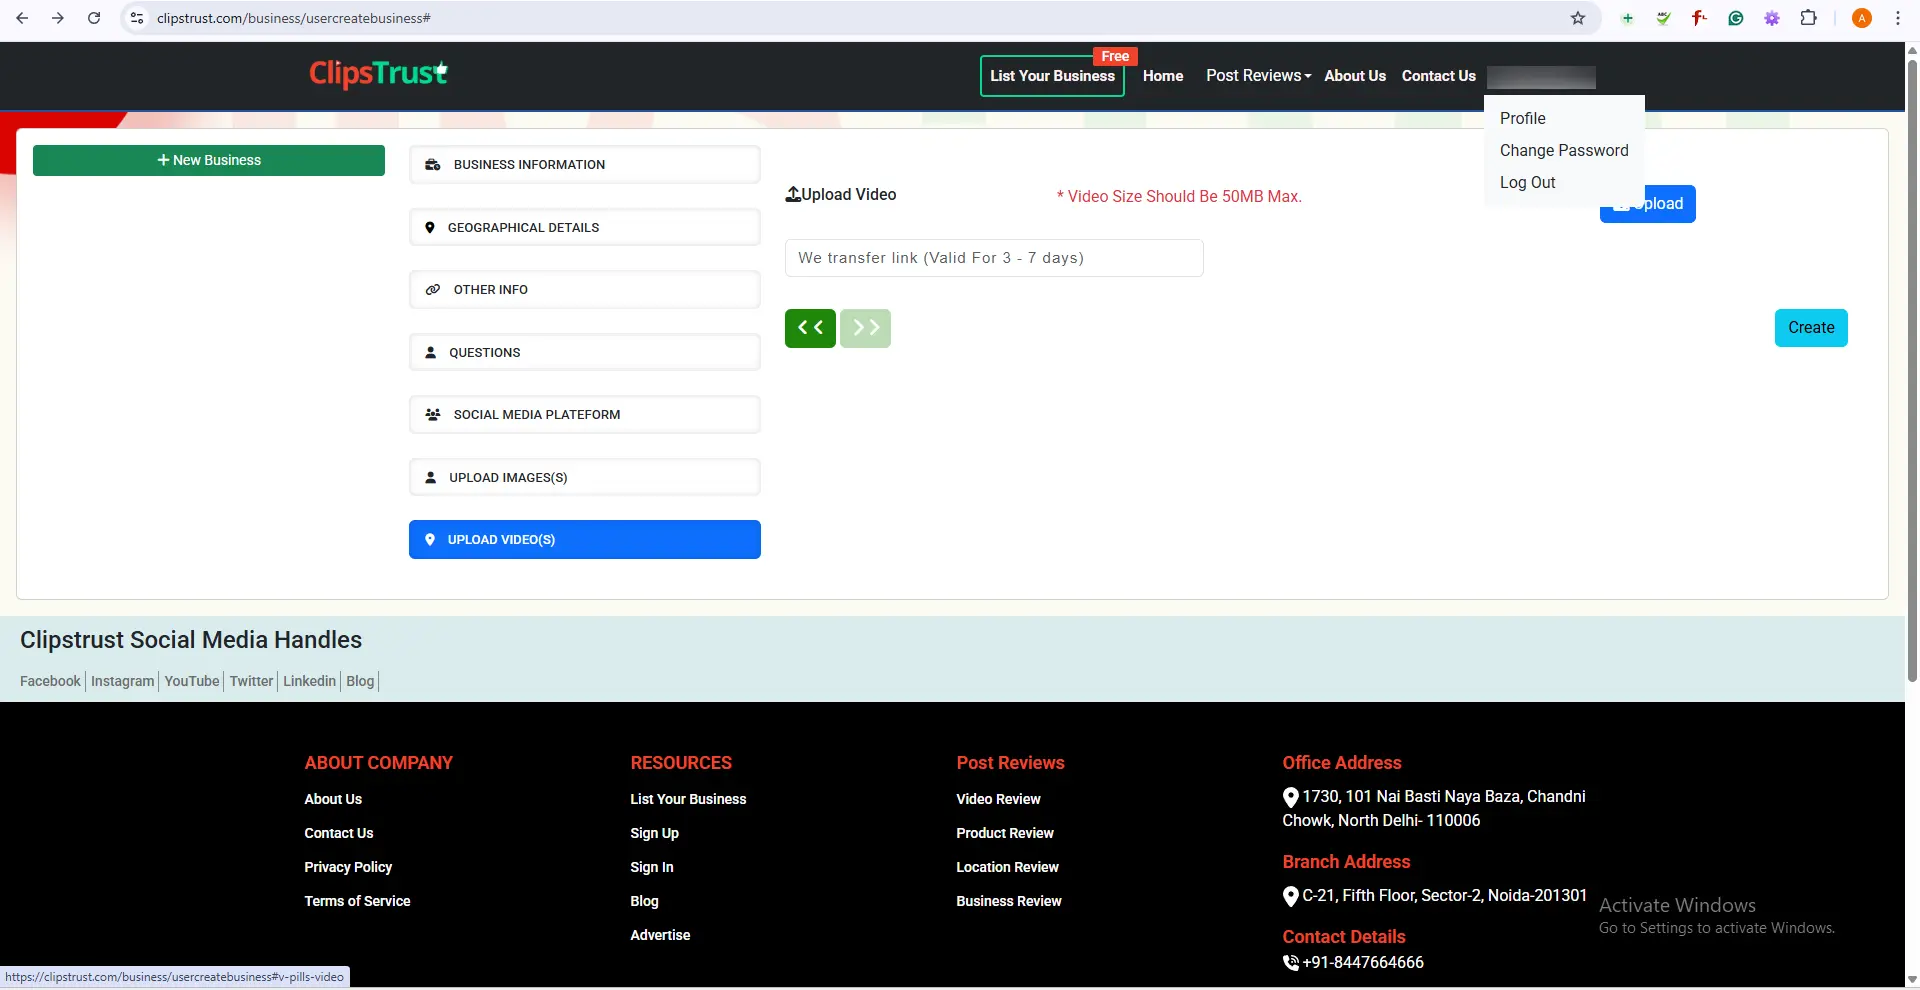Viewport: 1920px width, 990px height.
Task: Choose Change Password from user menu
Action: coord(1564,150)
